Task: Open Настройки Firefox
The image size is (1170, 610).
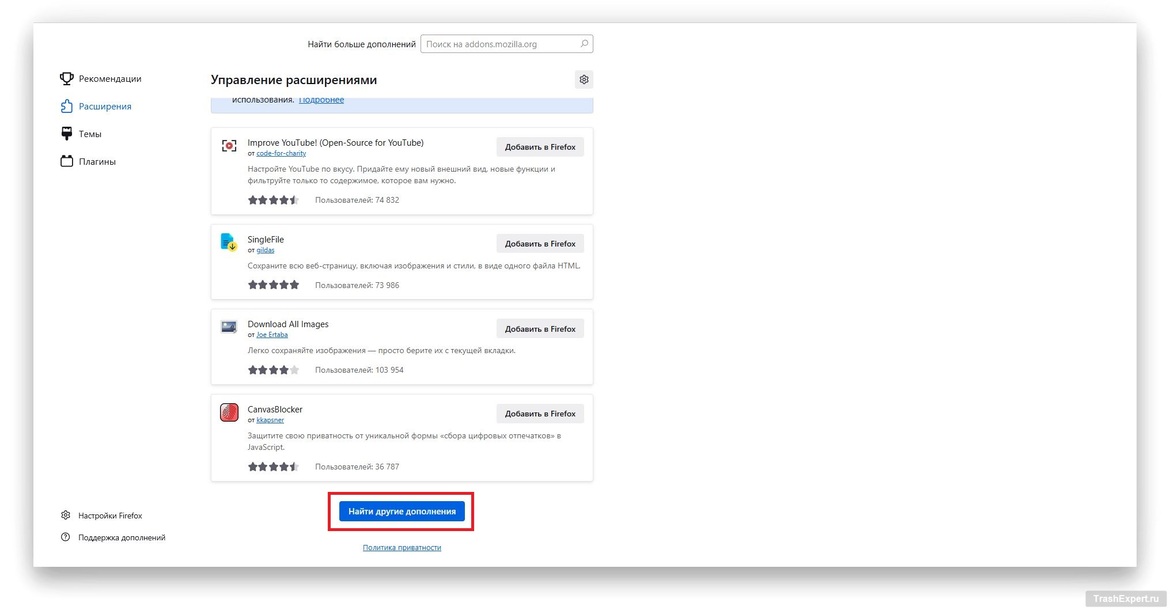Action: coord(110,515)
